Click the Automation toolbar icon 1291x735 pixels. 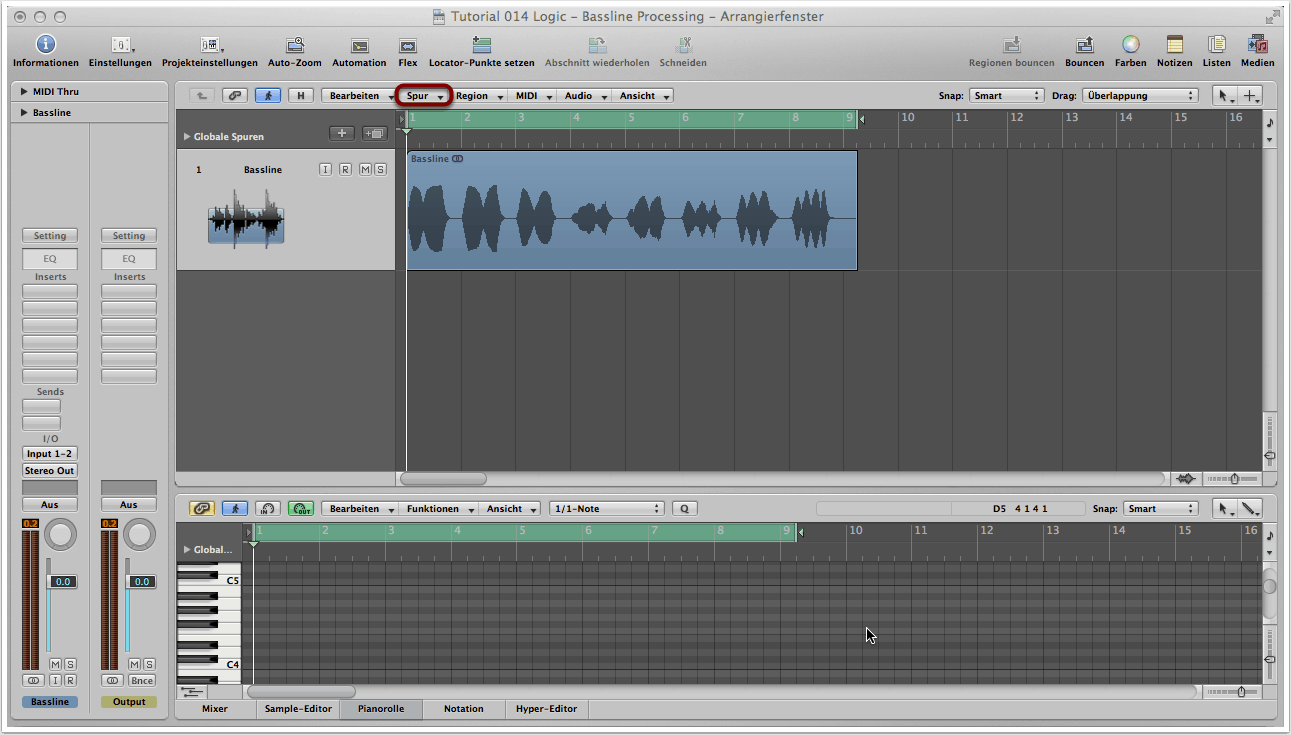point(359,45)
